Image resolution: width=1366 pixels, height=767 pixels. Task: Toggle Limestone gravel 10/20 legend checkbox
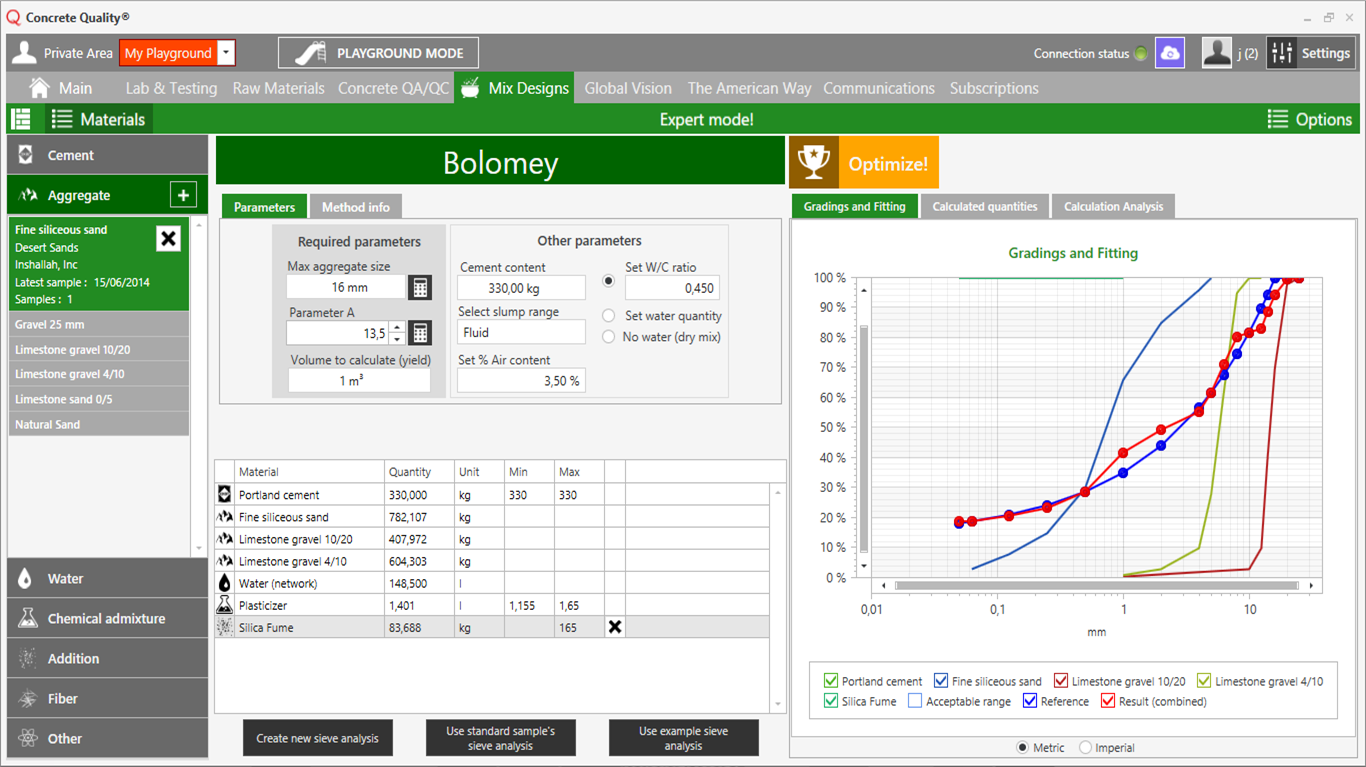coord(1060,681)
